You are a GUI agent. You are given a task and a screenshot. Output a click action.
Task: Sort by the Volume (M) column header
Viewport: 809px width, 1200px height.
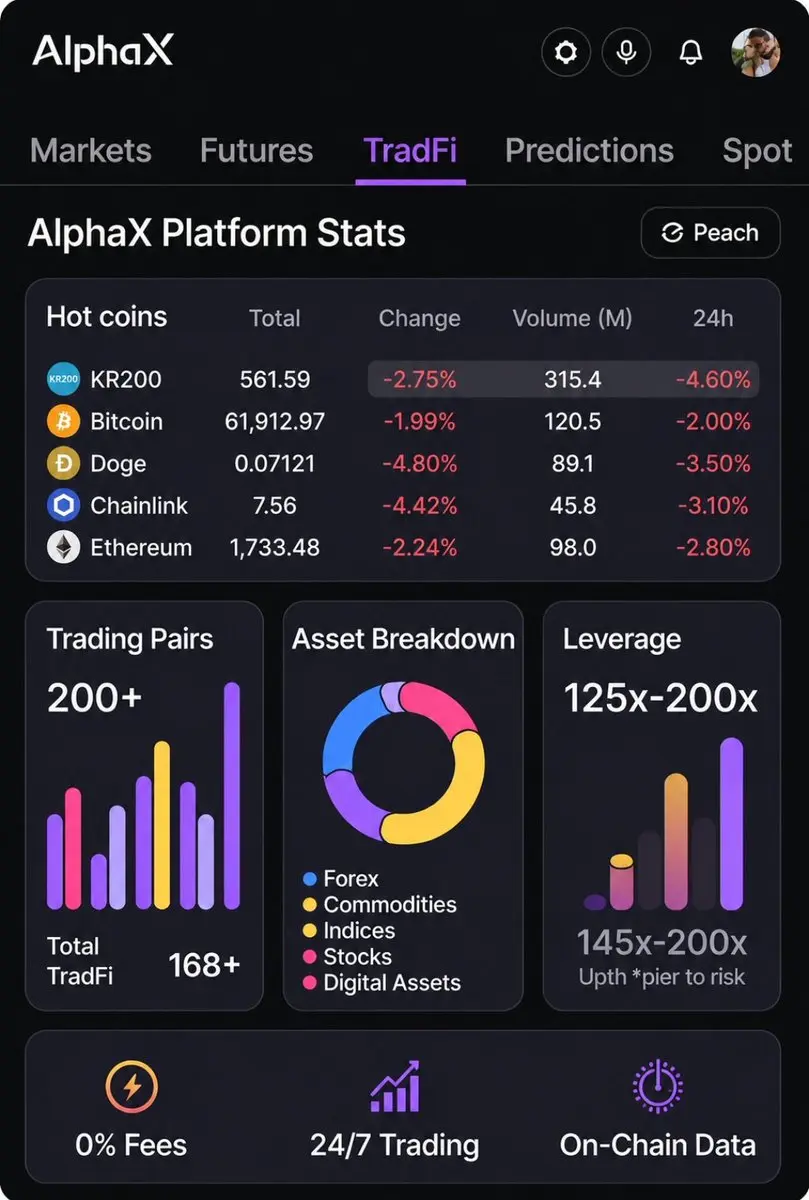pos(572,318)
